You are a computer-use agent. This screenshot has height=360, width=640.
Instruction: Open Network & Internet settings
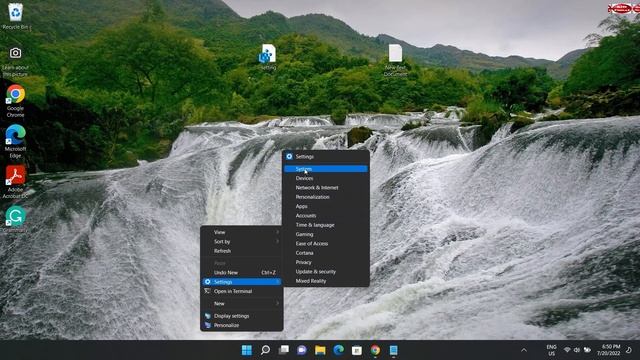(x=326, y=188)
